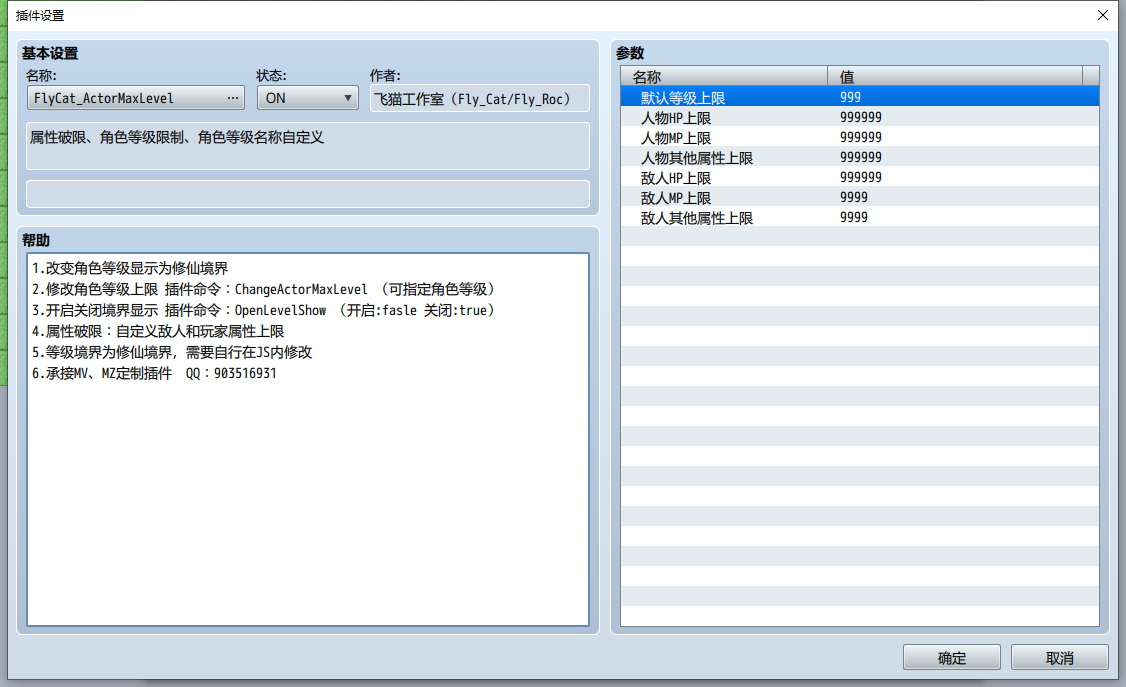Click help line about ChangeActorMaxLevel command

click(x=264, y=289)
